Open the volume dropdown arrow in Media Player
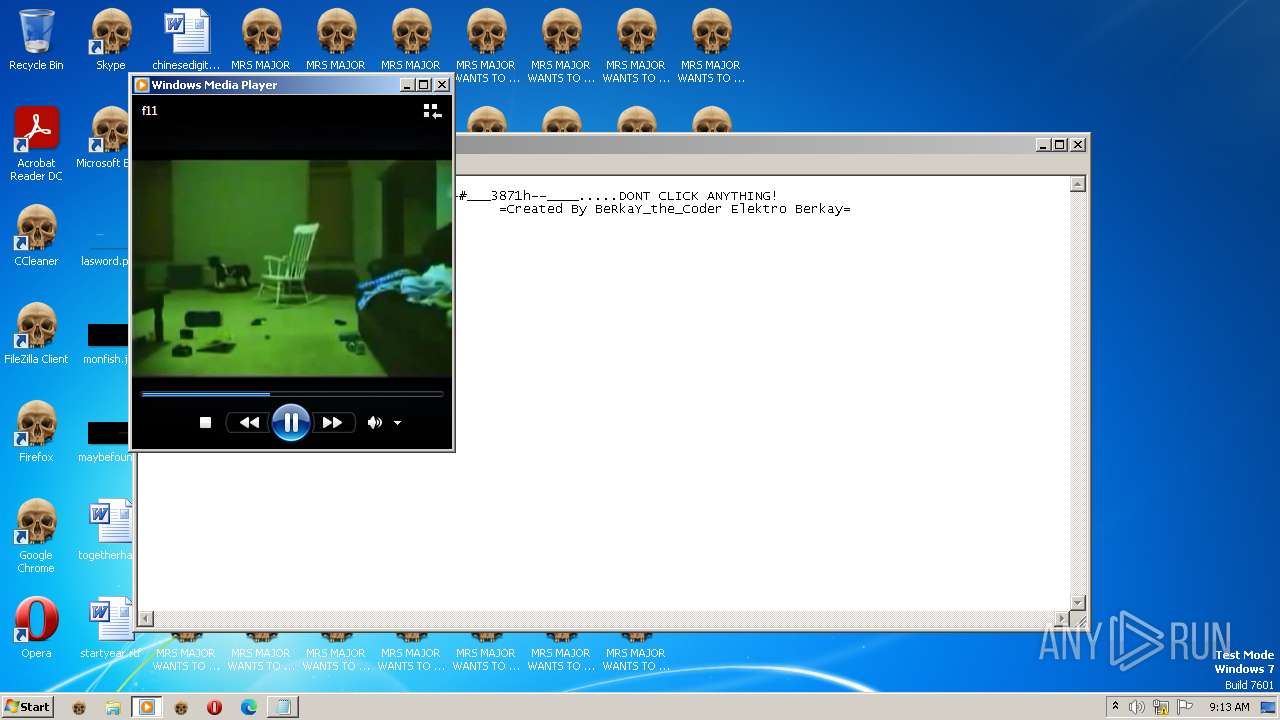The image size is (1280, 720). point(397,423)
